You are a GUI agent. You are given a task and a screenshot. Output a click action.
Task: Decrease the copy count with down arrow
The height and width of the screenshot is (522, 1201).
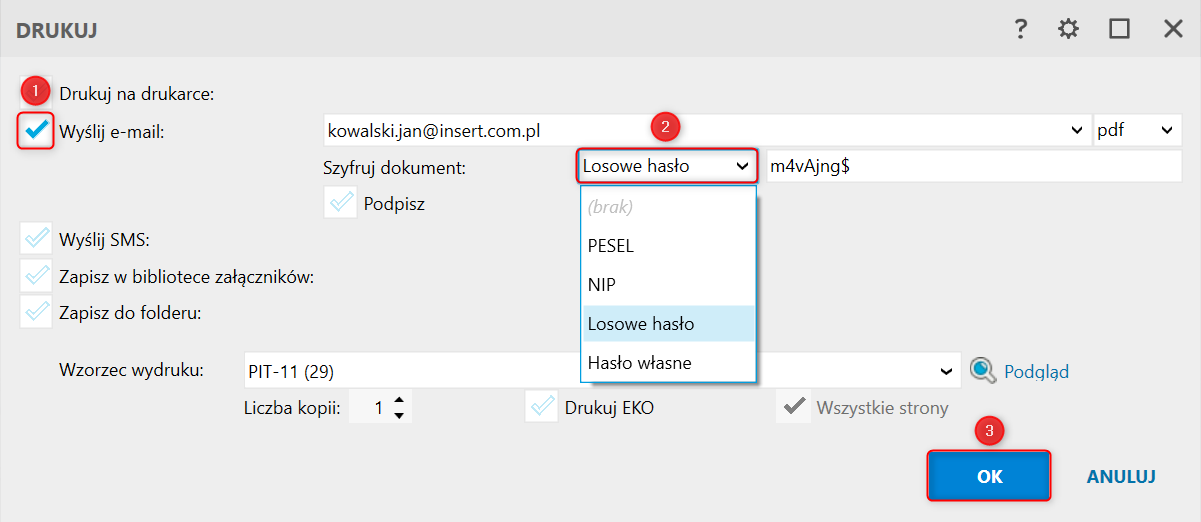399,415
